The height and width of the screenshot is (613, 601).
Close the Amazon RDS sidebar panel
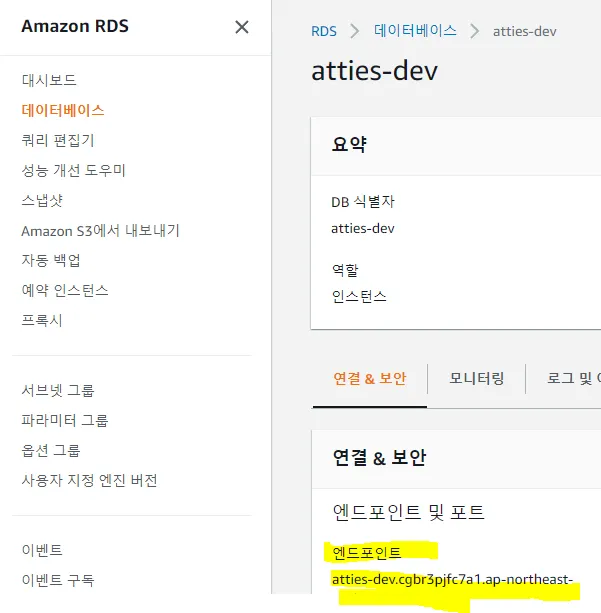[241, 27]
